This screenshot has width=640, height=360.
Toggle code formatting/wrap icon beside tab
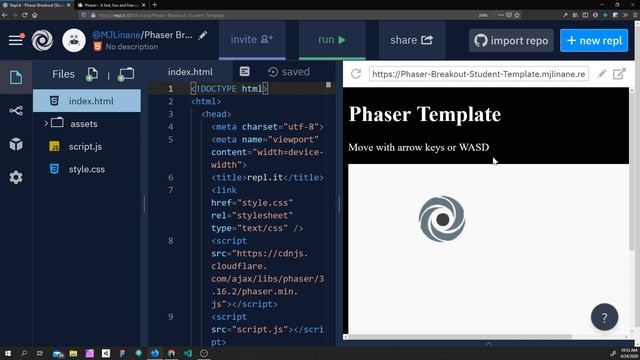pos(244,71)
